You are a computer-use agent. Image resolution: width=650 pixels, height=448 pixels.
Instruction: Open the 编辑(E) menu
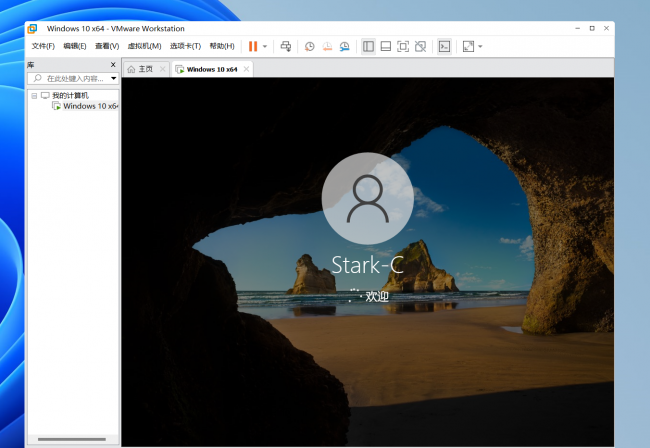[x=75, y=46]
